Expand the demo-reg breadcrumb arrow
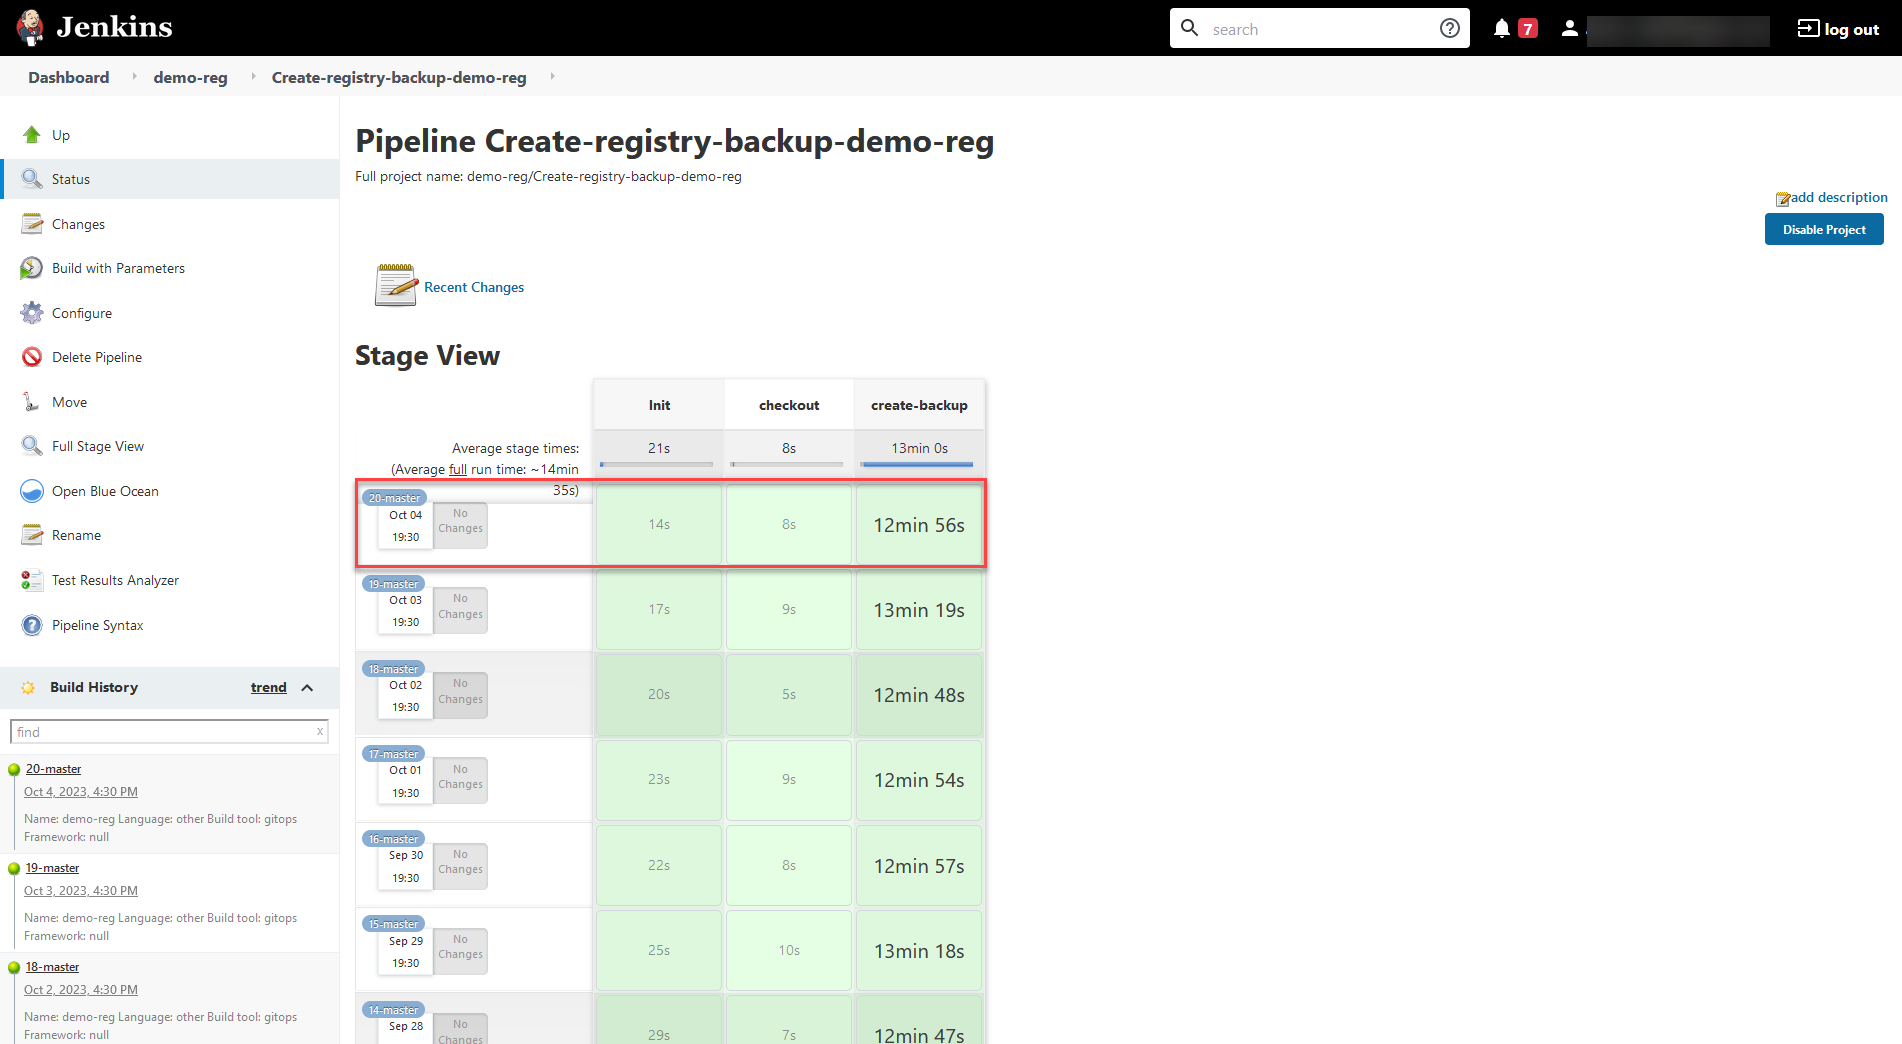 (253, 76)
